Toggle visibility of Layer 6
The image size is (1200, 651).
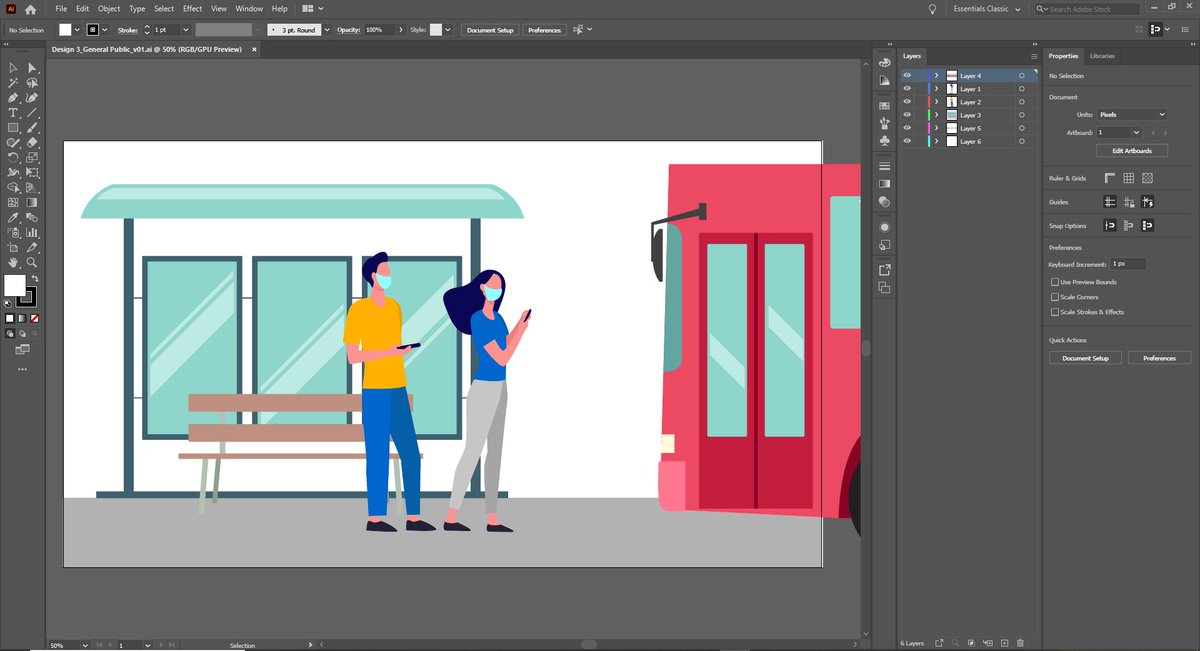click(x=907, y=141)
